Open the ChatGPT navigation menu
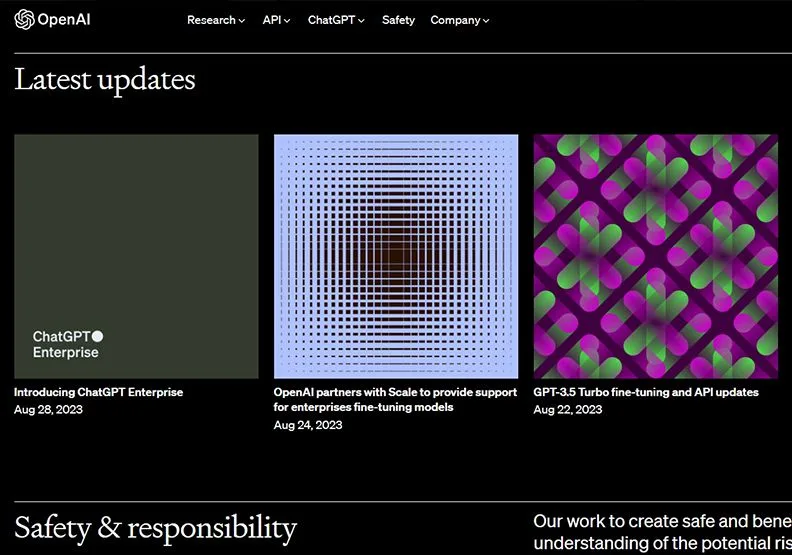792x555 pixels. pyautogui.click(x=336, y=20)
